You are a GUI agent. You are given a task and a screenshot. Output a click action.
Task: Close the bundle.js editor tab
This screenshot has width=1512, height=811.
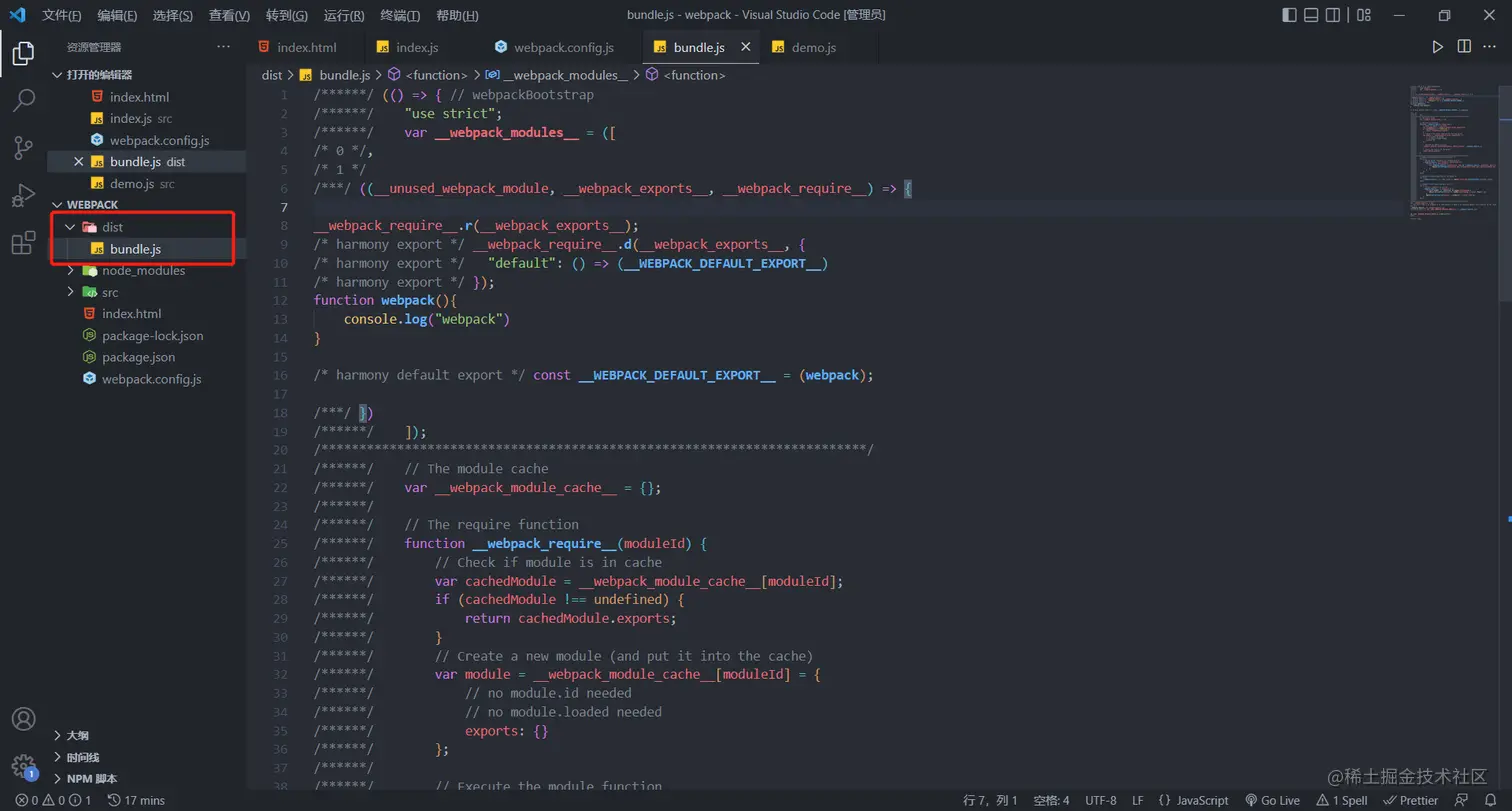(745, 47)
